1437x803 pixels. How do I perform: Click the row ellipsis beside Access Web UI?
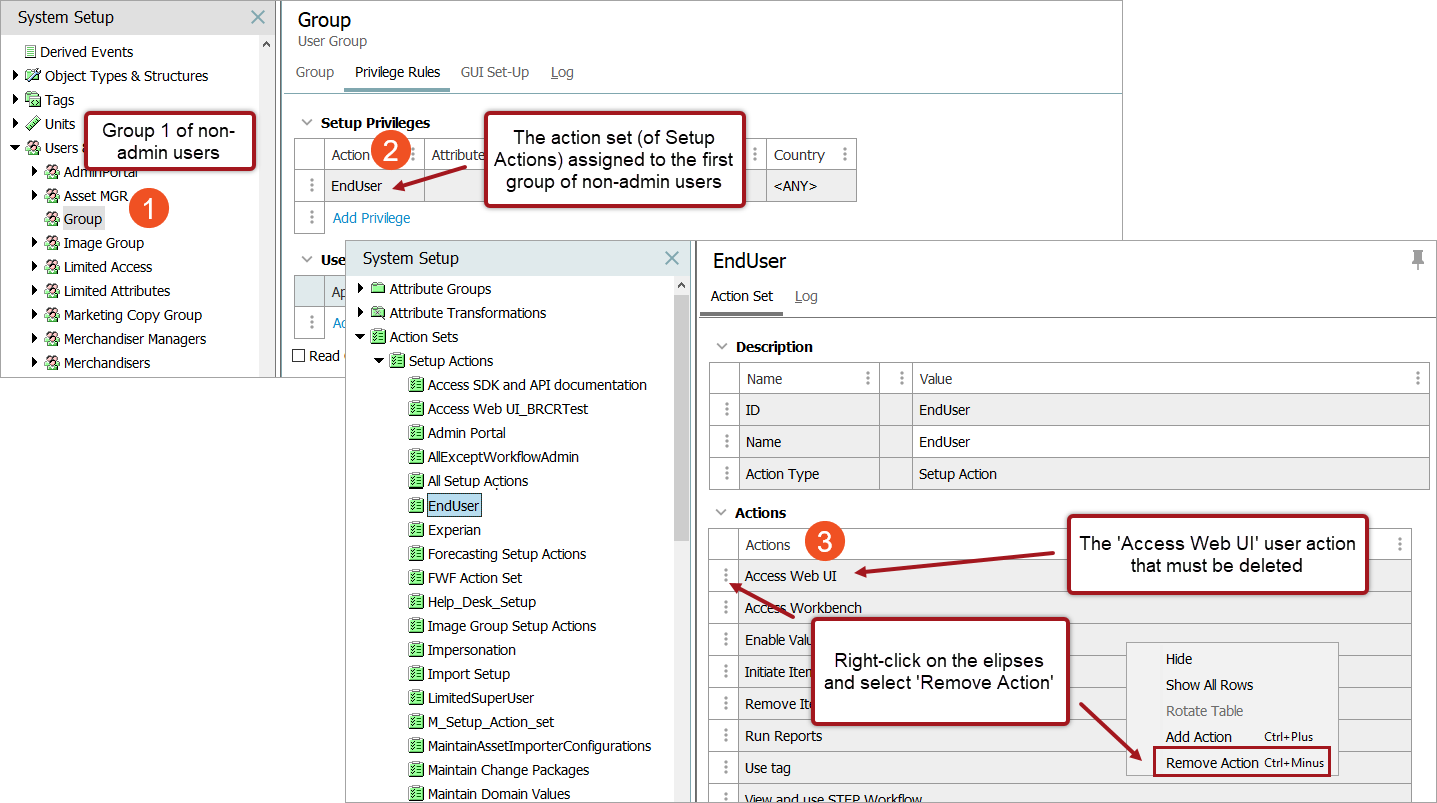[x=727, y=576]
